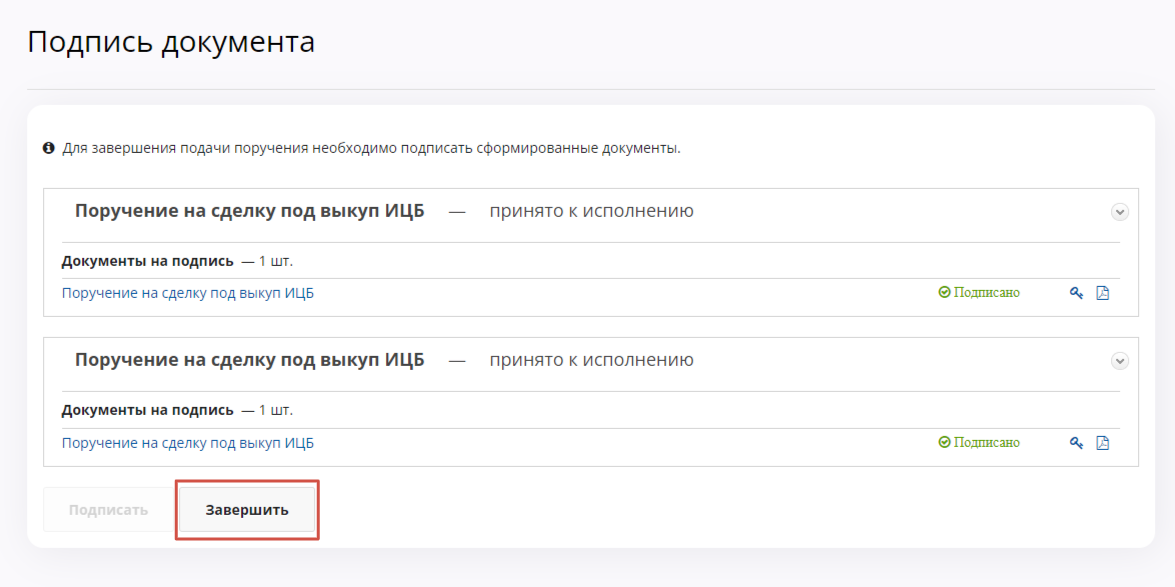Click first 'Документы на подпись' label
Viewport: 1175px width, 587px height.
tap(147, 261)
